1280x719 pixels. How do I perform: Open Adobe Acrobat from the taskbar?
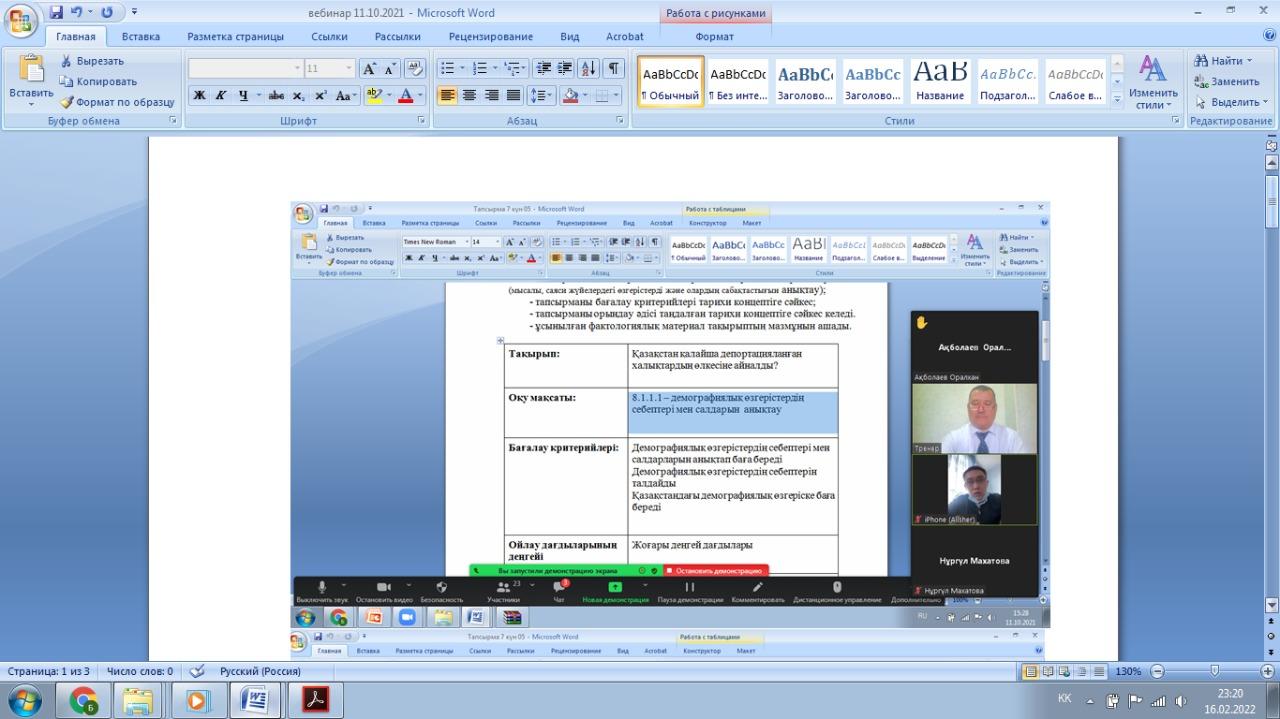click(315, 699)
